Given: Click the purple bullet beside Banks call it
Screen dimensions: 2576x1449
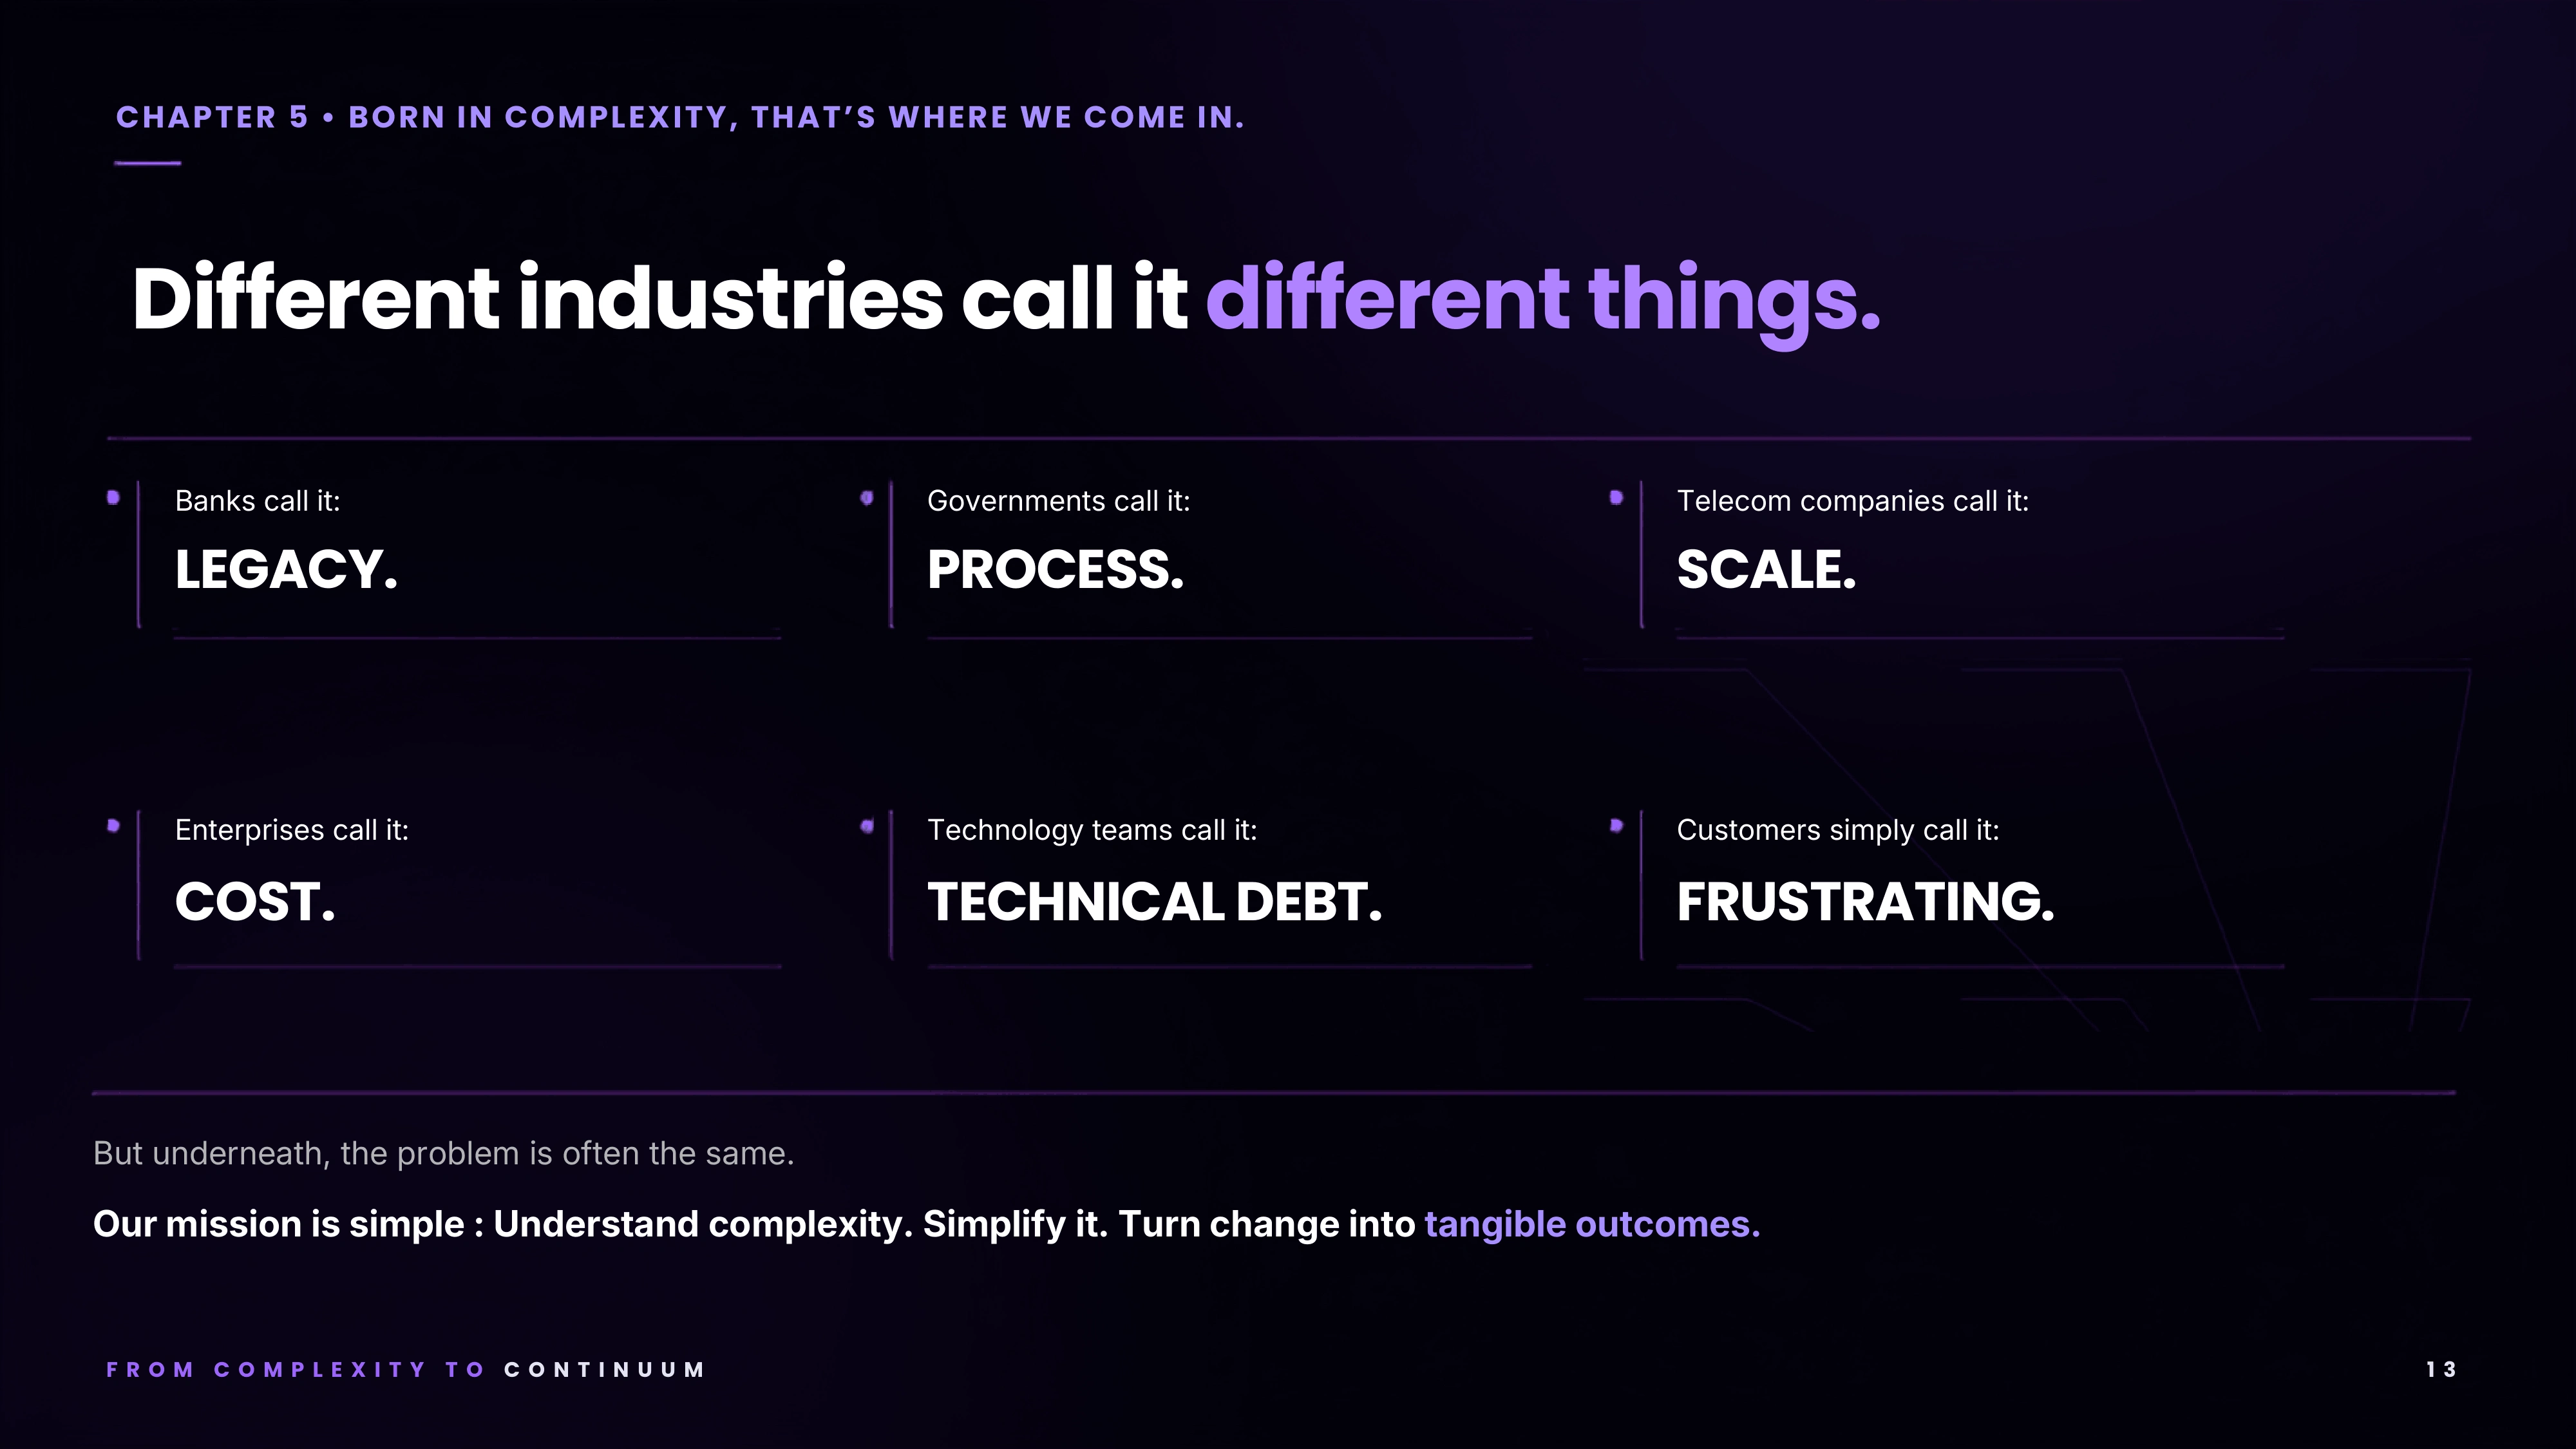Looking at the screenshot, I should pyautogui.click(x=113, y=498).
